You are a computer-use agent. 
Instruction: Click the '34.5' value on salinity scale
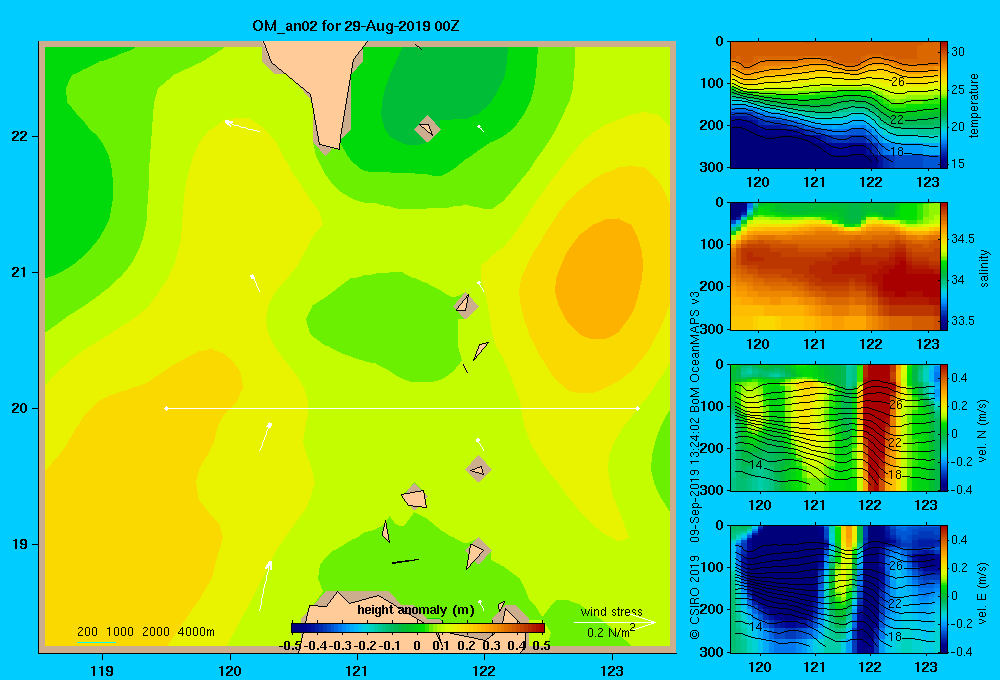(x=963, y=239)
